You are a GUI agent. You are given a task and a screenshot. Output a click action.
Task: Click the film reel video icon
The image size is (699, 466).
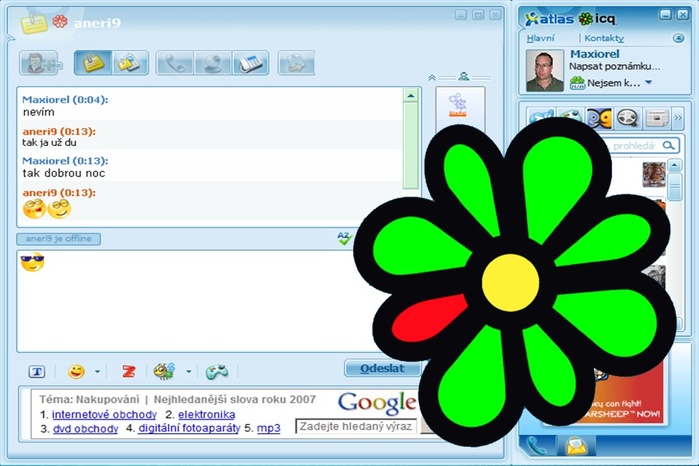tap(628, 118)
